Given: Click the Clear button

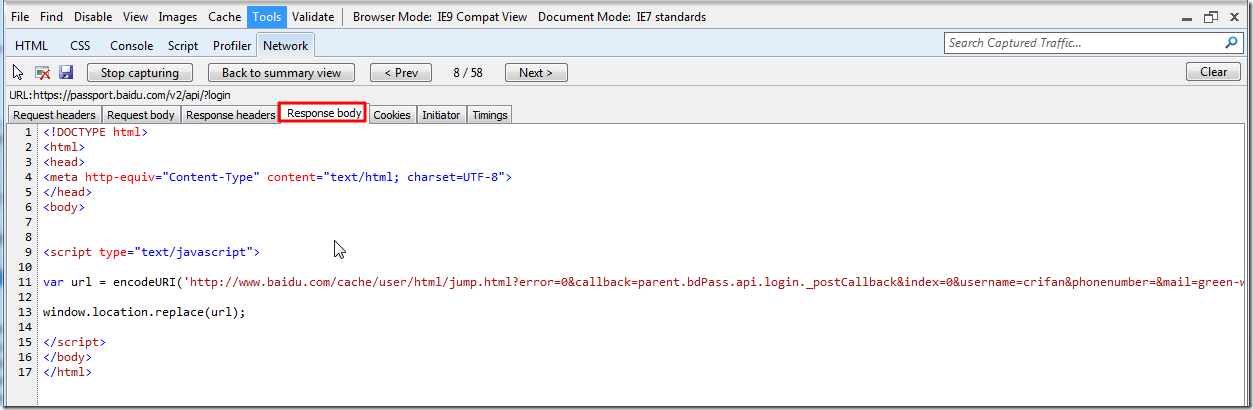Looking at the screenshot, I should 1213,72.
